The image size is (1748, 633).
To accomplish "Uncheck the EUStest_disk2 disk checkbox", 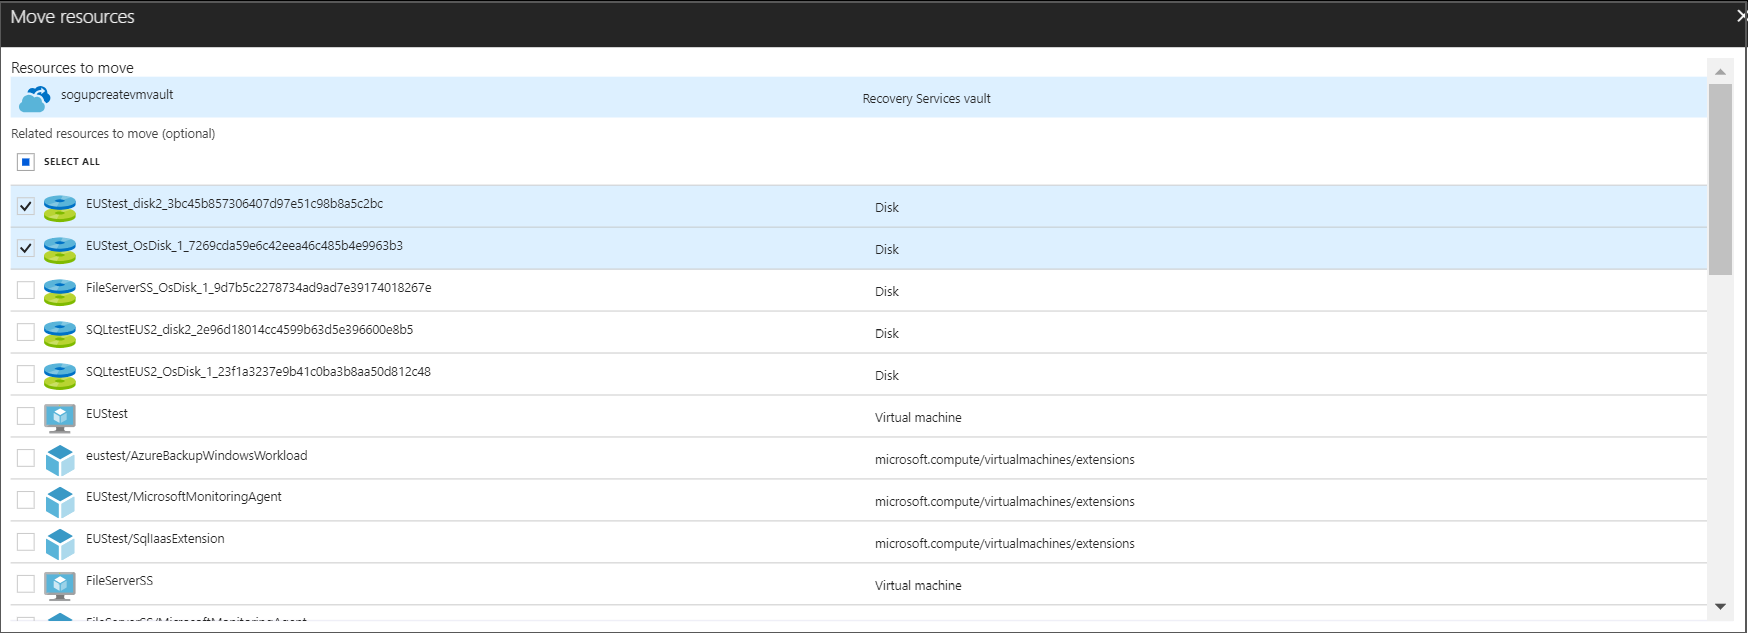I will (26, 206).
